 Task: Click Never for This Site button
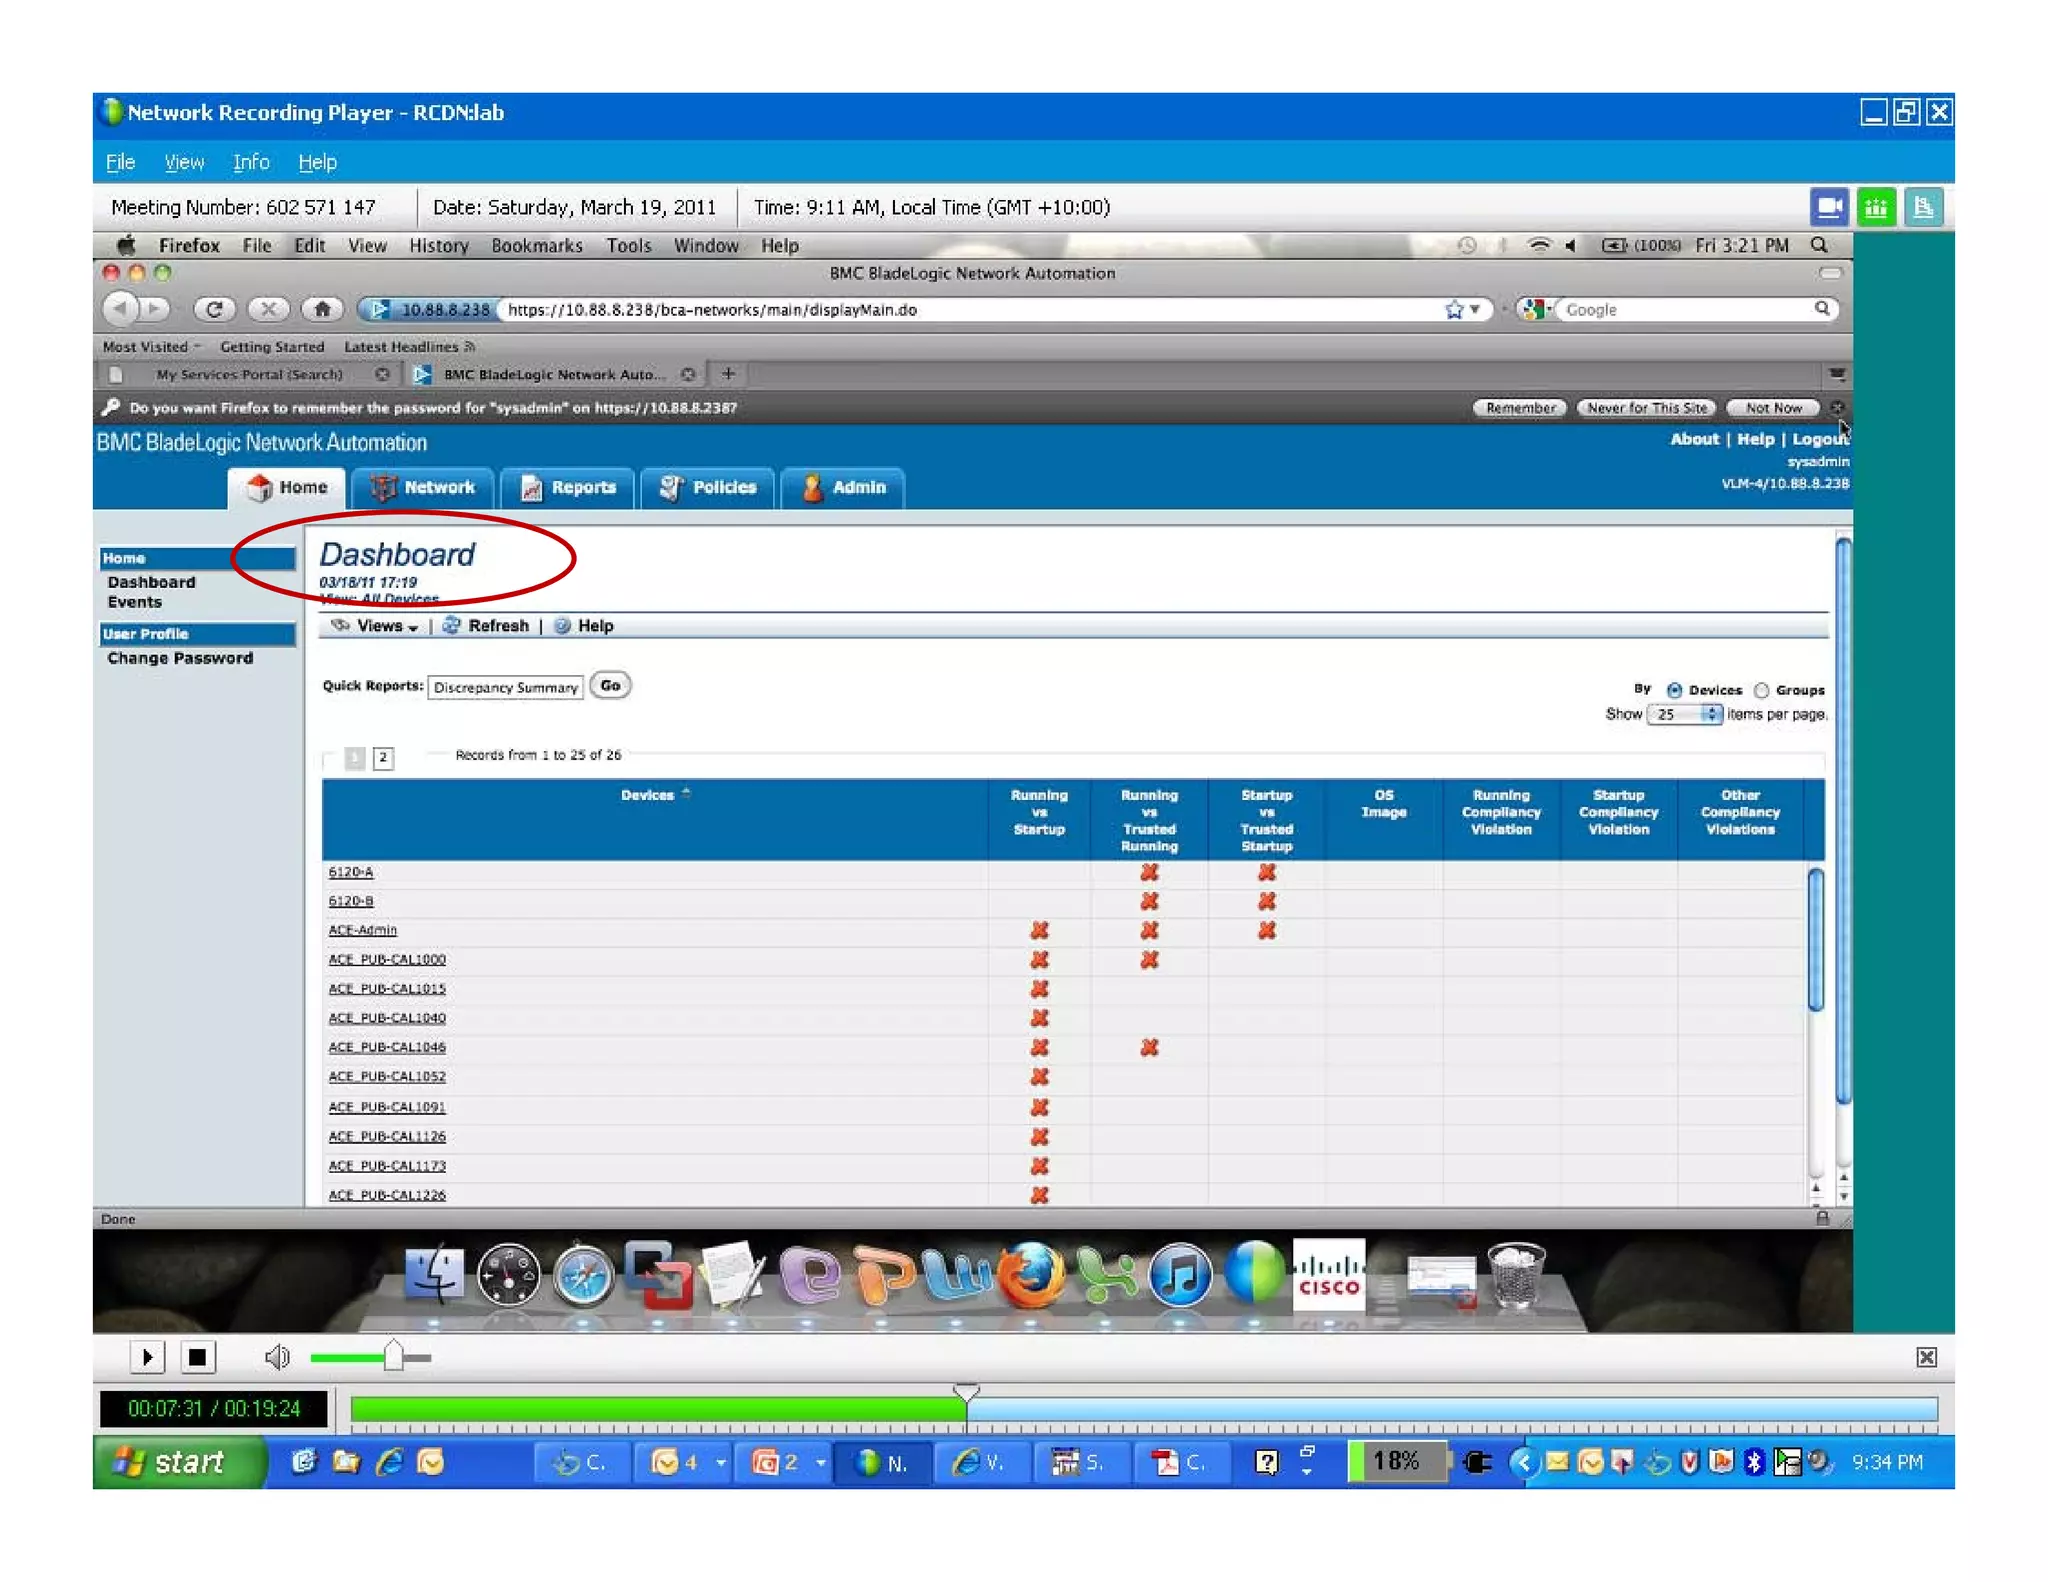pyautogui.click(x=1647, y=408)
